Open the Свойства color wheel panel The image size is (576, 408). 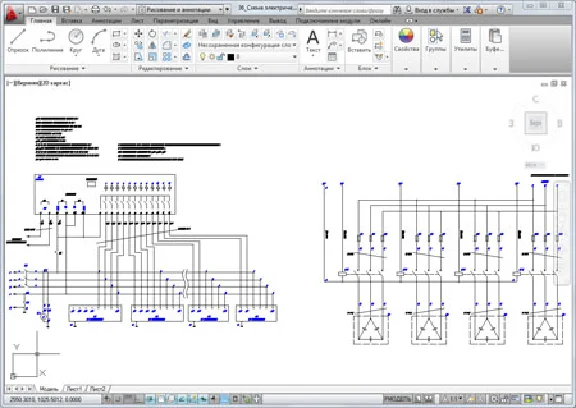pyautogui.click(x=406, y=41)
